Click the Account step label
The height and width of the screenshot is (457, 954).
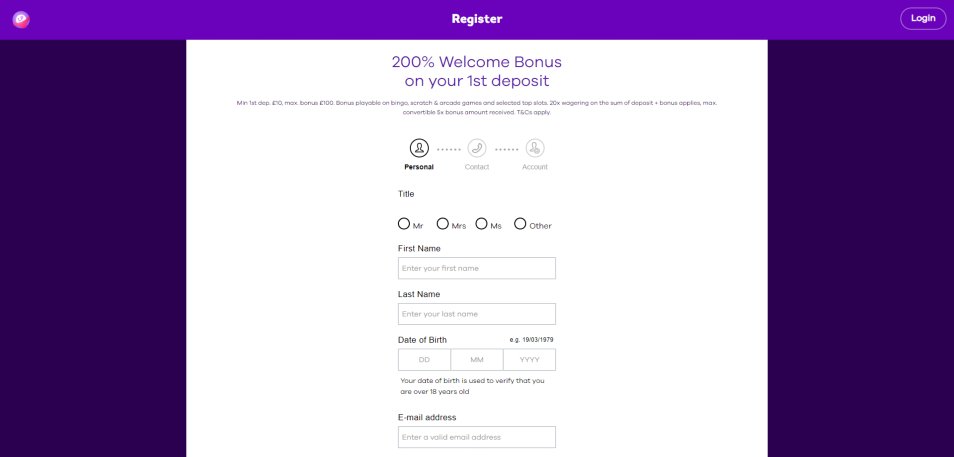click(x=535, y=167)
